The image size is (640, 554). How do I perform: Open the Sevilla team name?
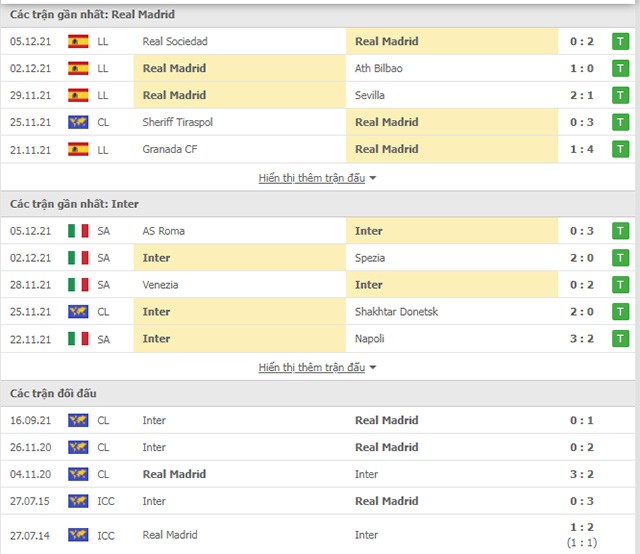369,95
